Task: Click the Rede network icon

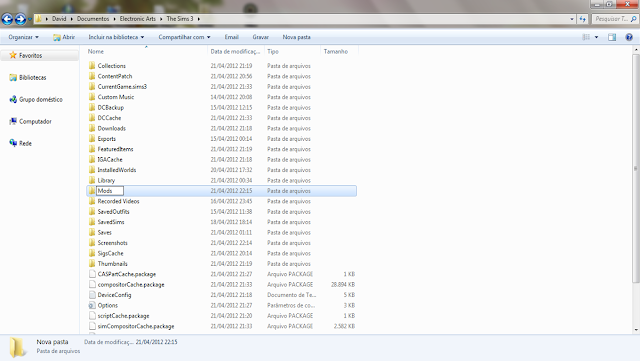Action: [13, 143]
